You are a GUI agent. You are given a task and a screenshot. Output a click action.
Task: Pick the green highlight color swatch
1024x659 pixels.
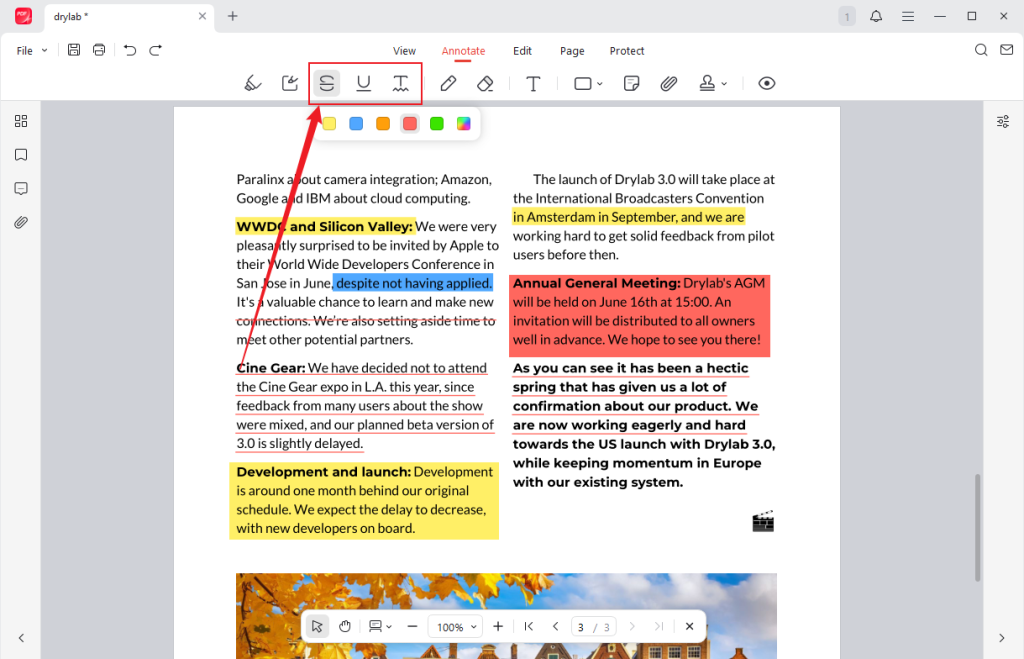pyautogui.click(x=436, y=123)
